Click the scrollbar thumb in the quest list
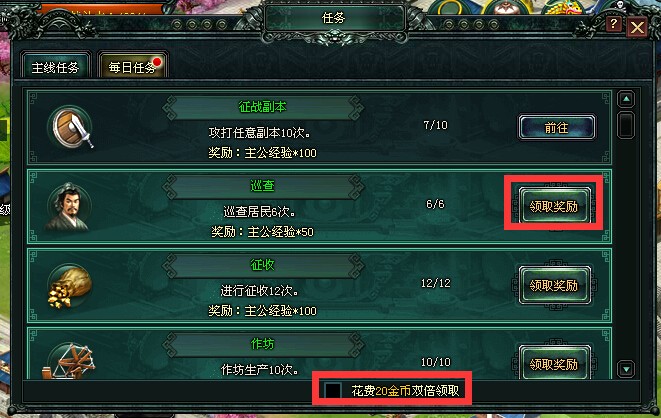 626,124
